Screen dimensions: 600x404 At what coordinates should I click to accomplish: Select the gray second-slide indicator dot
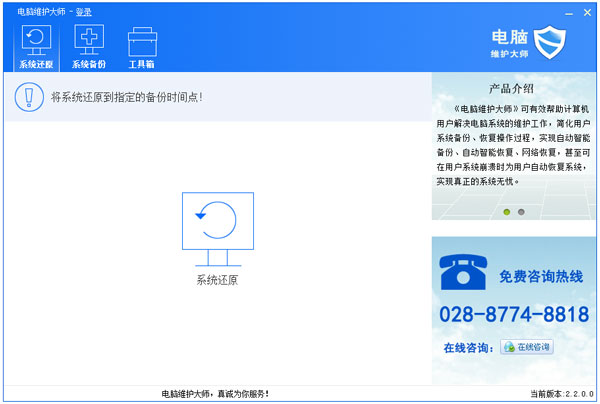[521, 212]
